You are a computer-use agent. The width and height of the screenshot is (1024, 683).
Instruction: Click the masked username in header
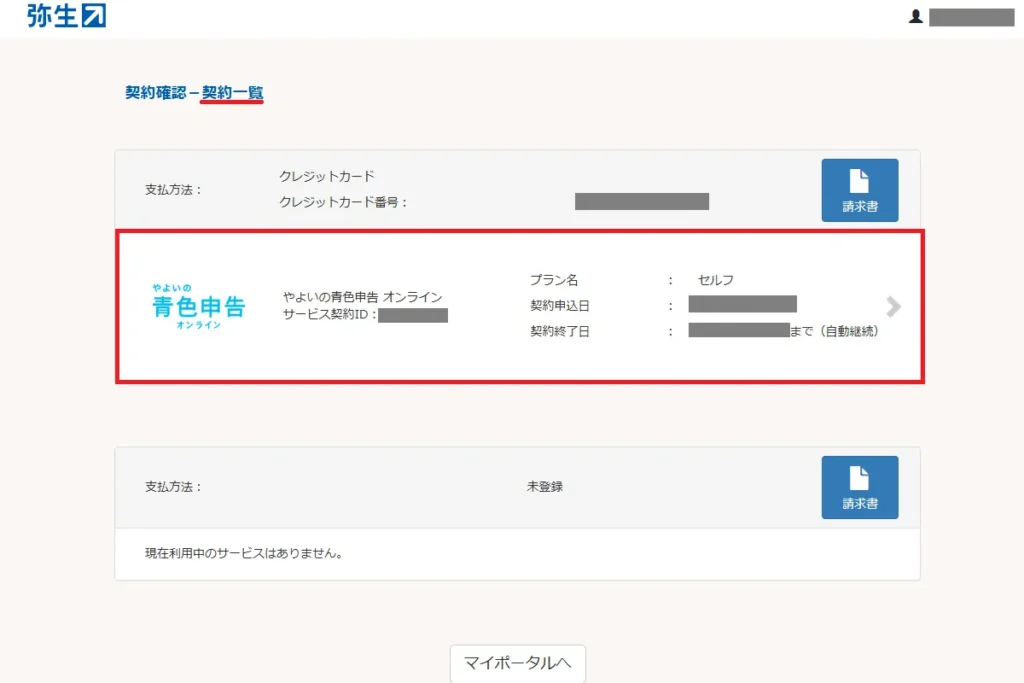click(972, 18)
